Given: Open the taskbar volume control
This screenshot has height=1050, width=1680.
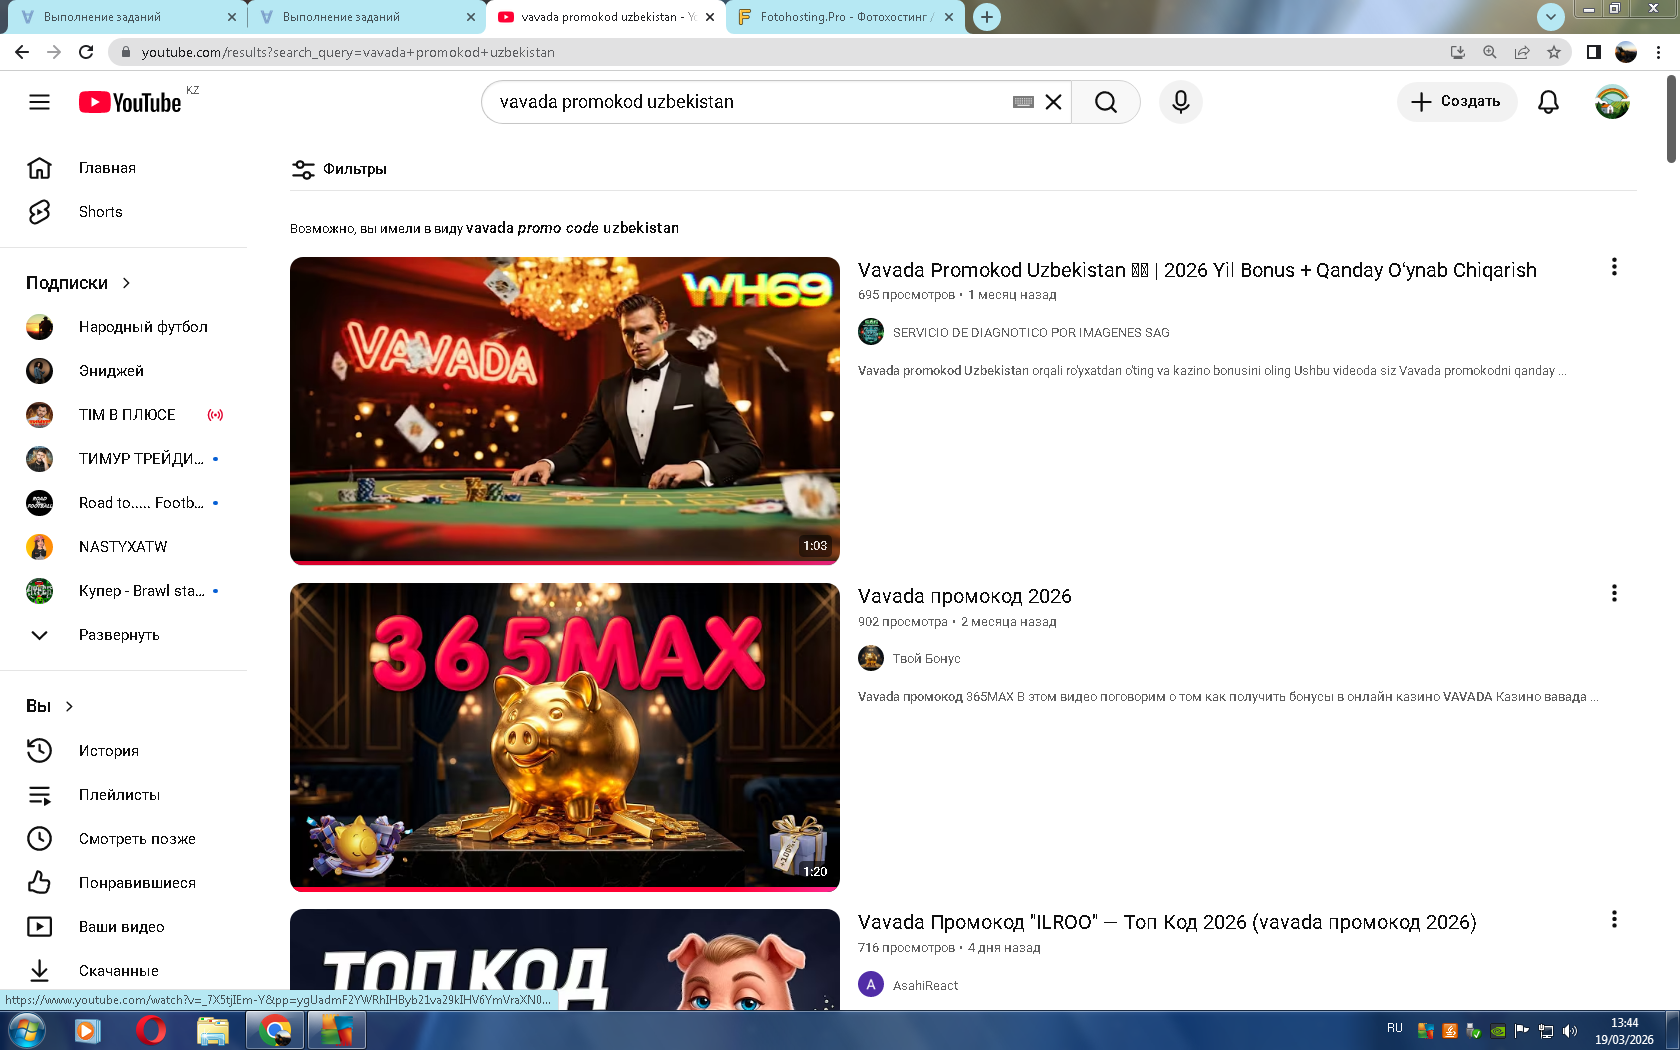Looking at the screenshot, I should (1570, 1031).
